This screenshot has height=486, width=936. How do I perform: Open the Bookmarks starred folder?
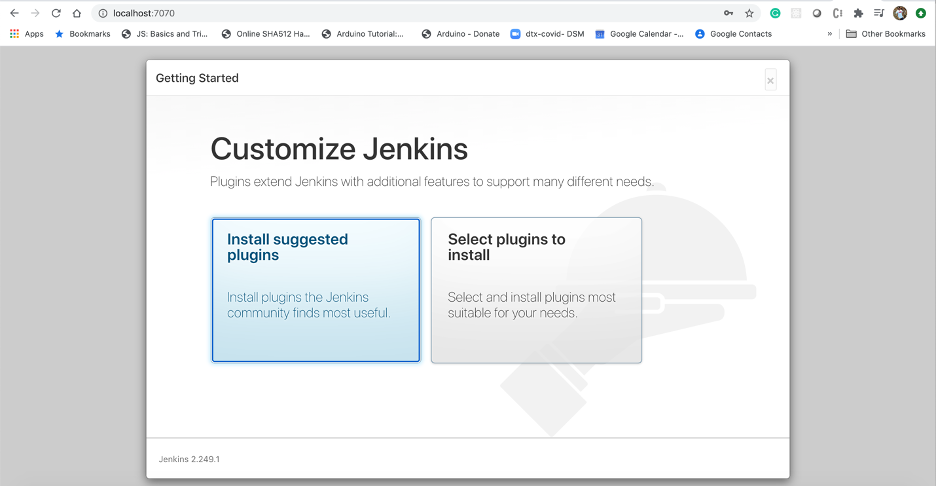82,34
